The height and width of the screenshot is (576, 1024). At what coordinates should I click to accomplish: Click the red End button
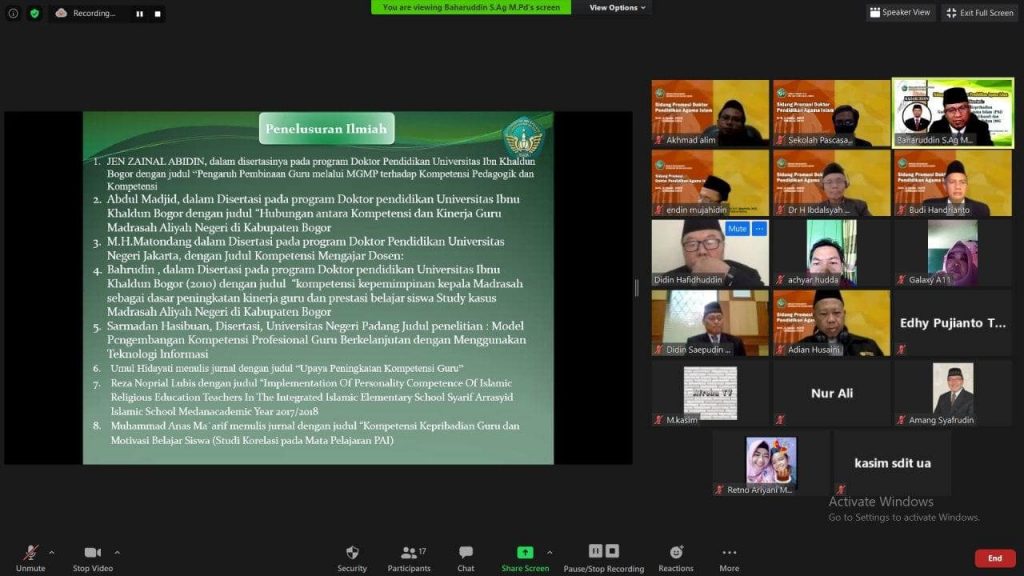994,558
